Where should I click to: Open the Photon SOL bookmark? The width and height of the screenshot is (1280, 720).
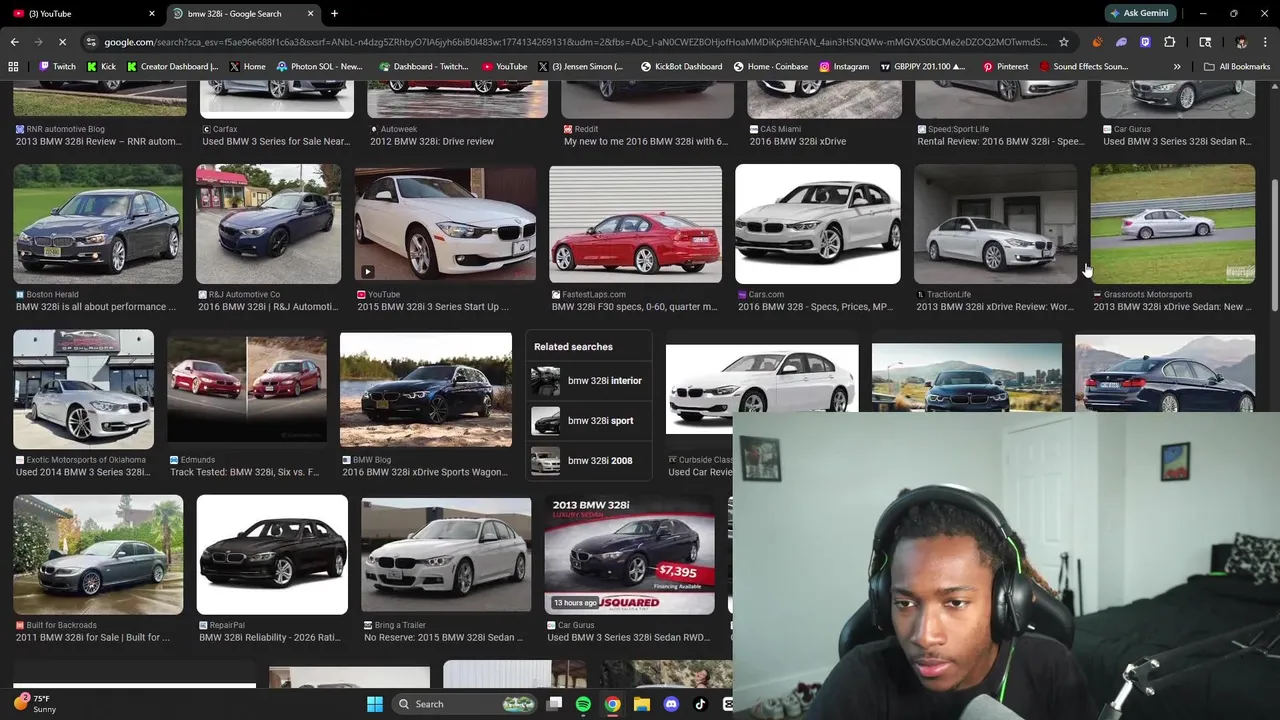320,67
